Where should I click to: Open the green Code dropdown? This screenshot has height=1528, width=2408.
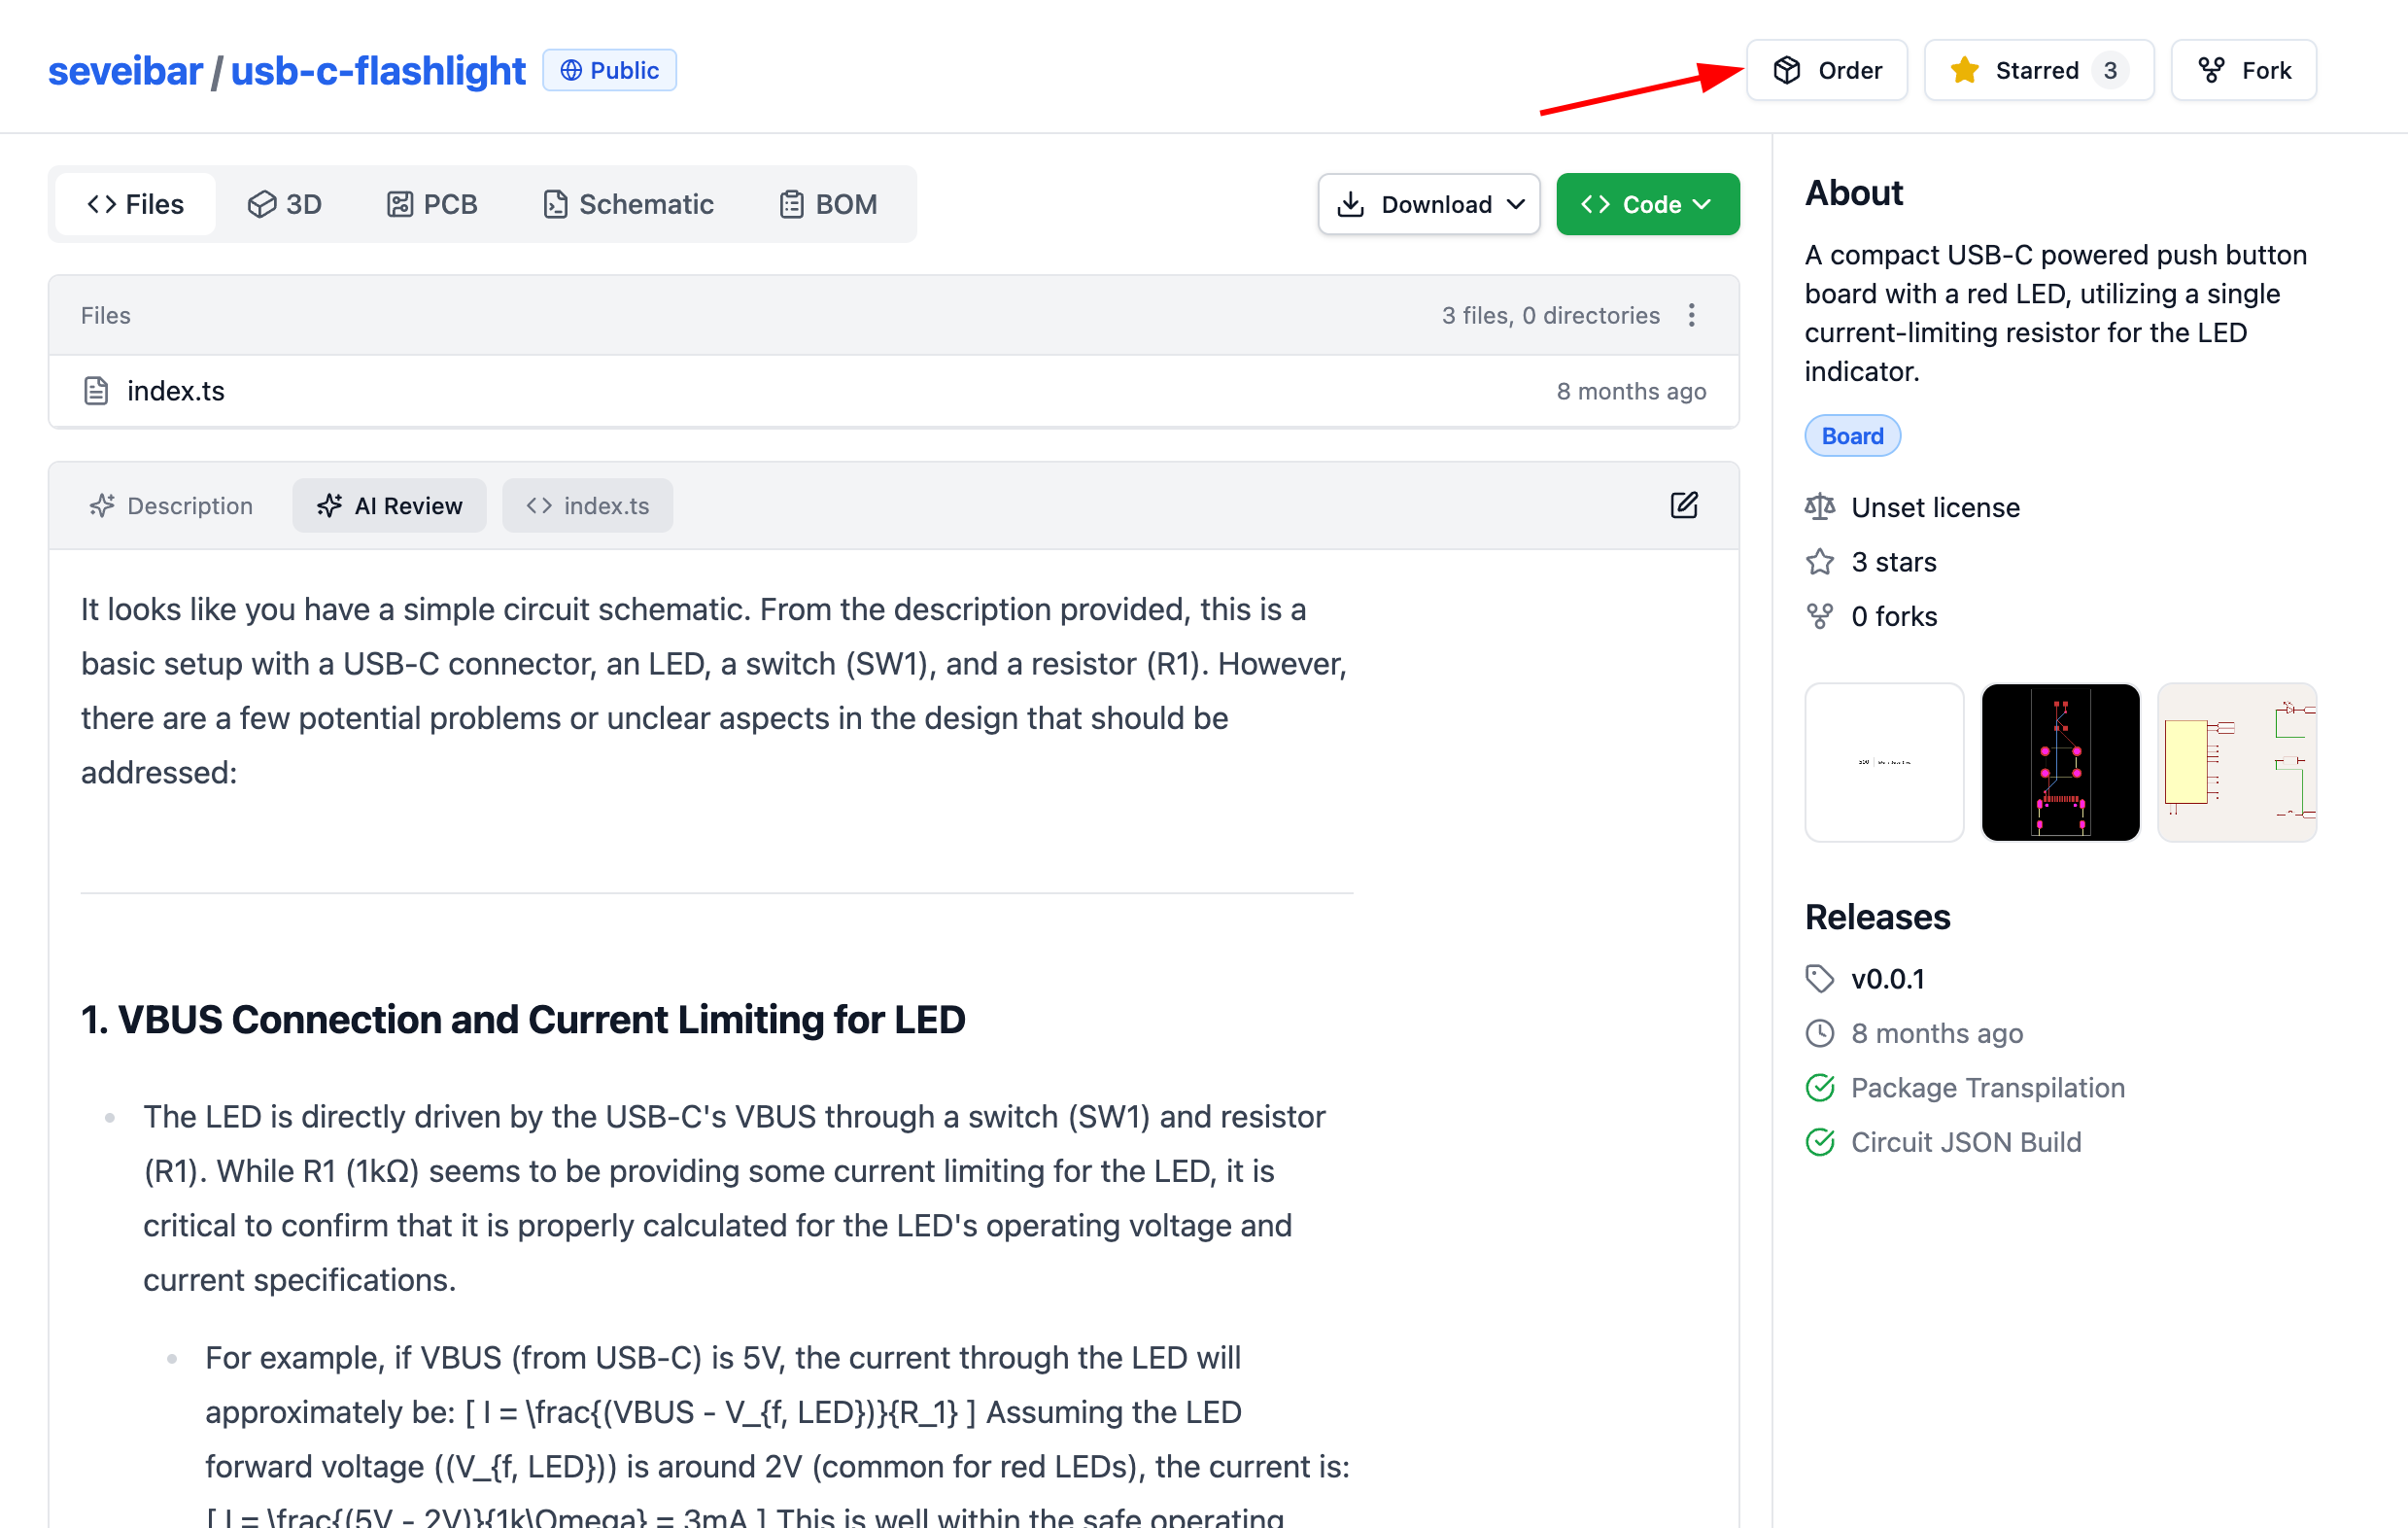(x=1647, y=204)
